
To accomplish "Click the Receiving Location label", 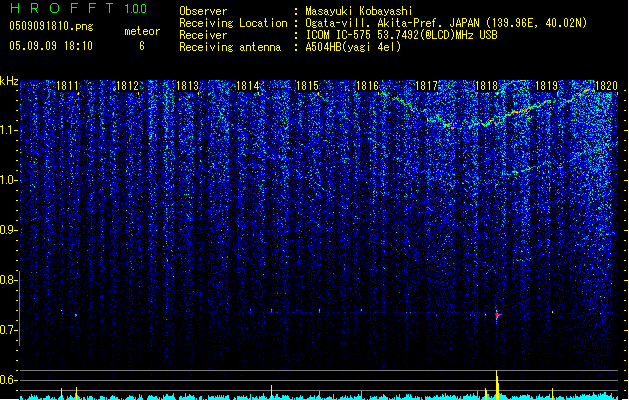I will [x=233, y=23].
